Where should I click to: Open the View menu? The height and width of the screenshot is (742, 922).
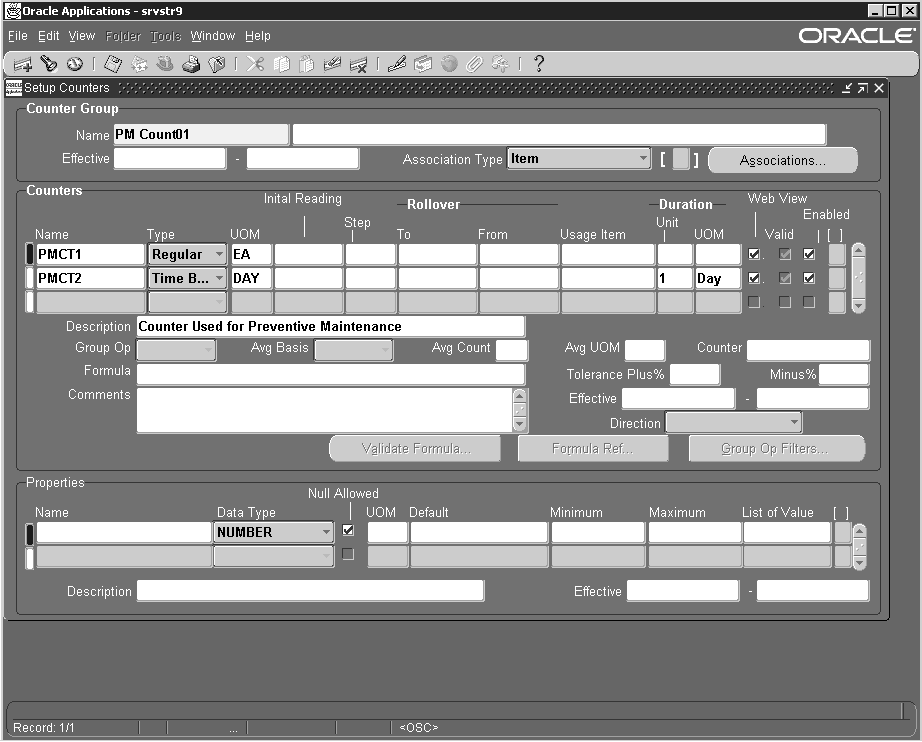click(x=82, y=36)
